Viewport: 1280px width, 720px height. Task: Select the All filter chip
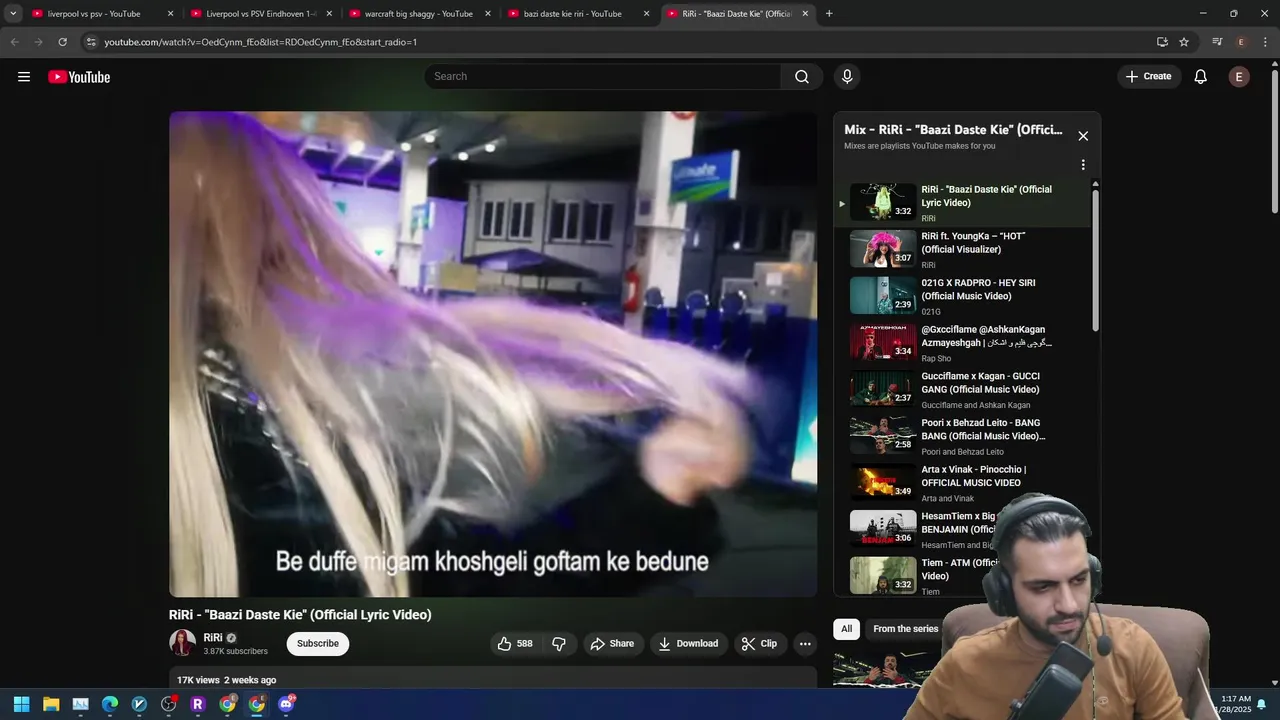847,629
